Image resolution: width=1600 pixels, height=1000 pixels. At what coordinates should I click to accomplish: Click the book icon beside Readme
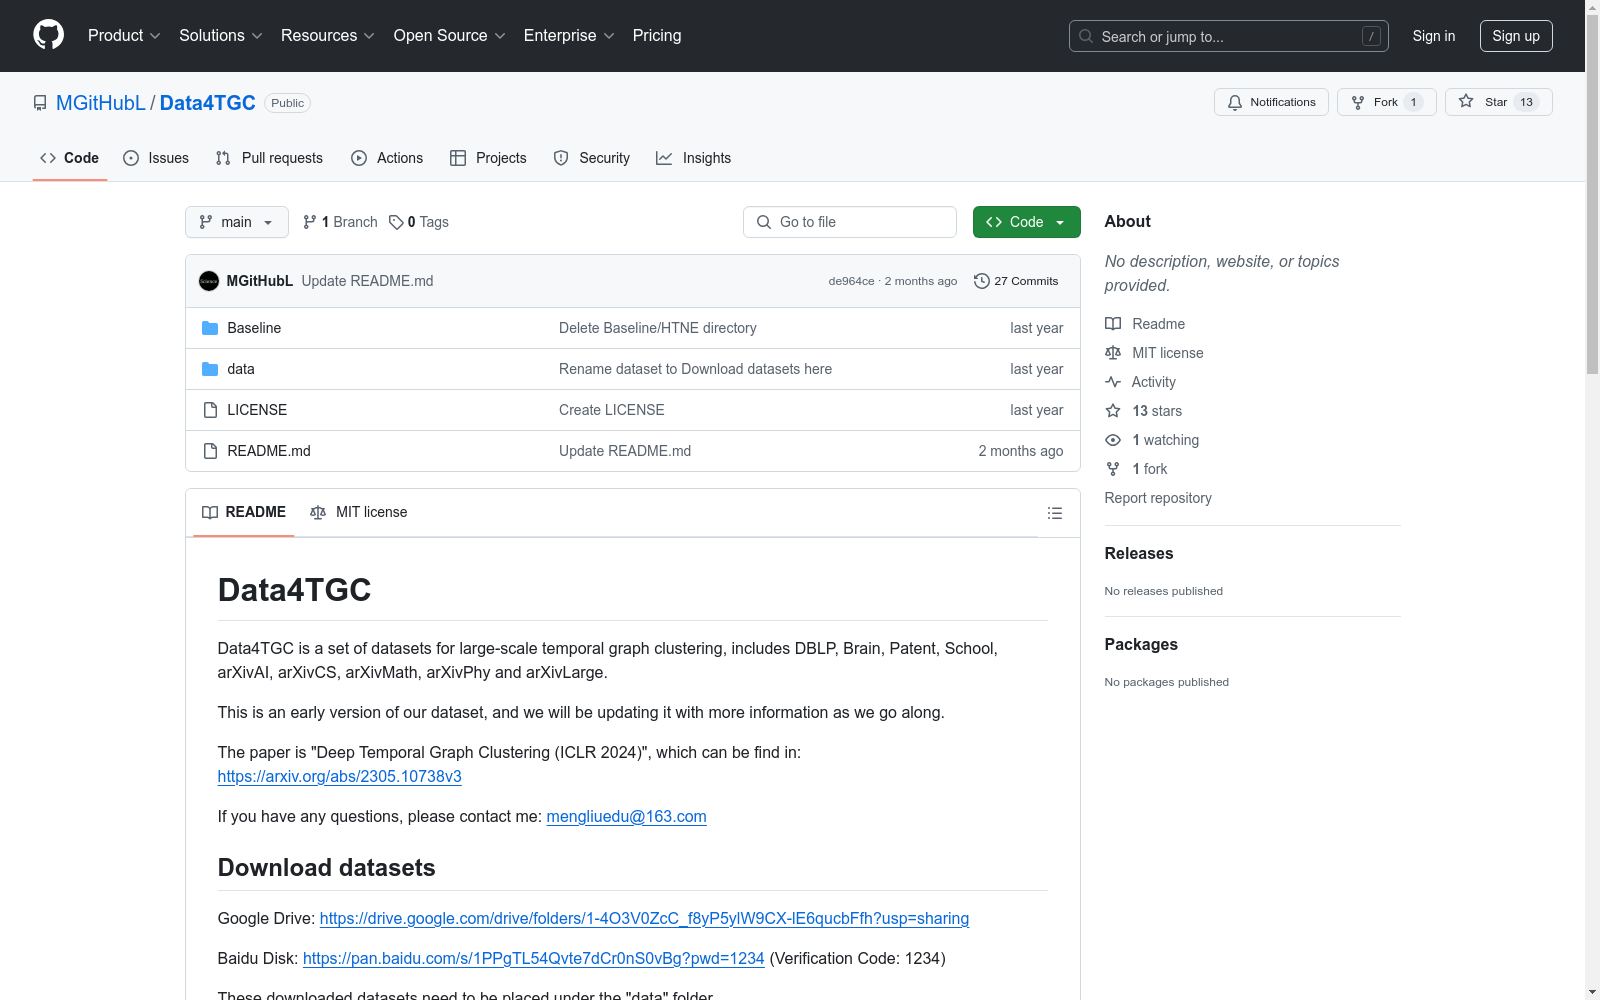(x=1113, y=324)
